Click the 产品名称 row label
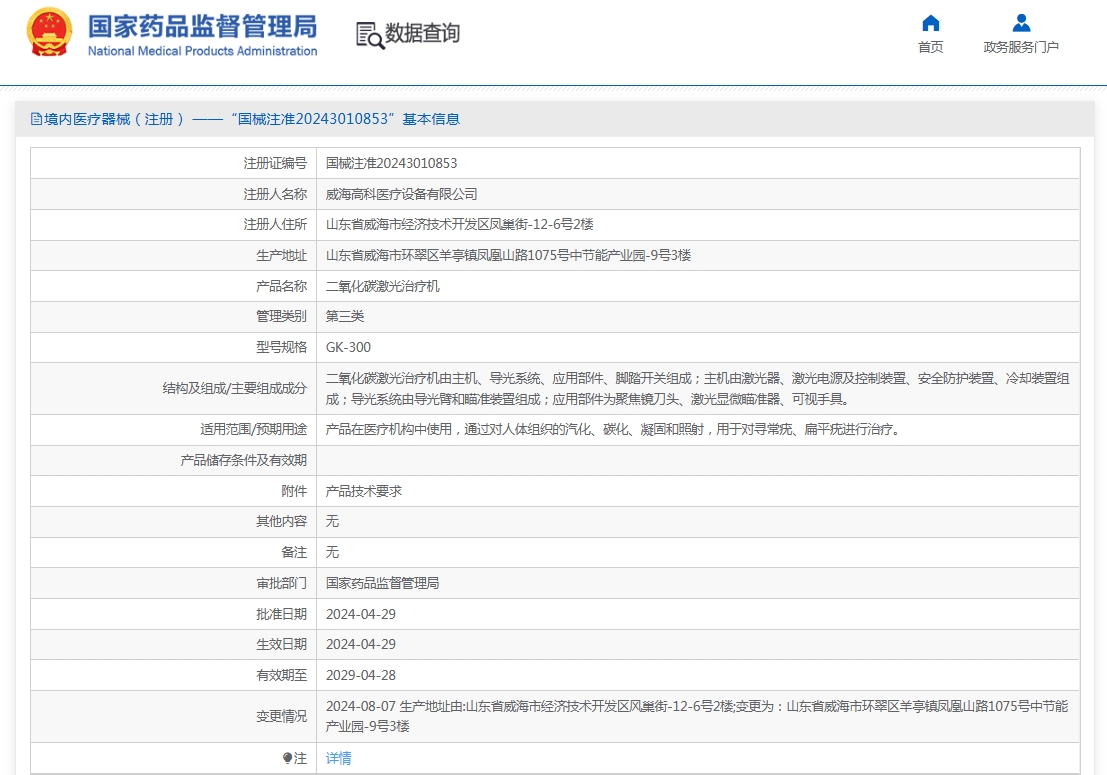1107x775 pixels. 281,286
